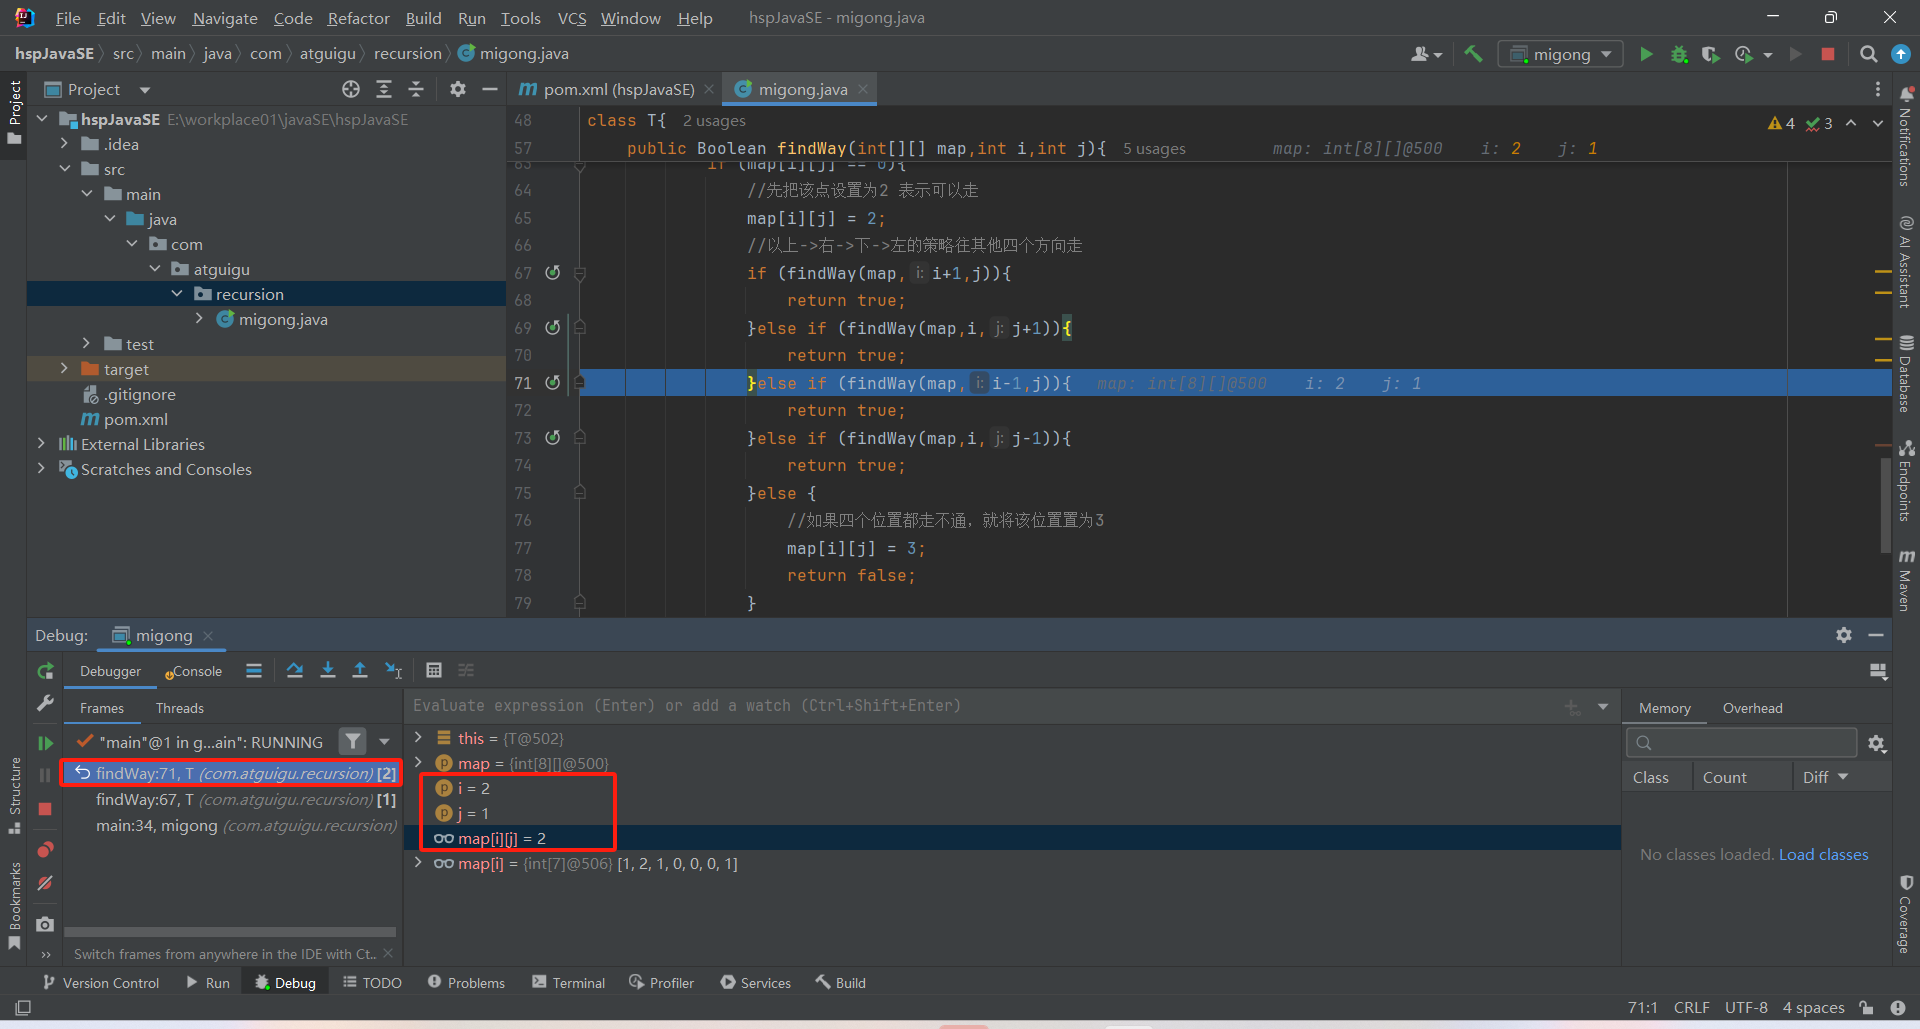Click the Load classes link

click(x=1823, y=854)
